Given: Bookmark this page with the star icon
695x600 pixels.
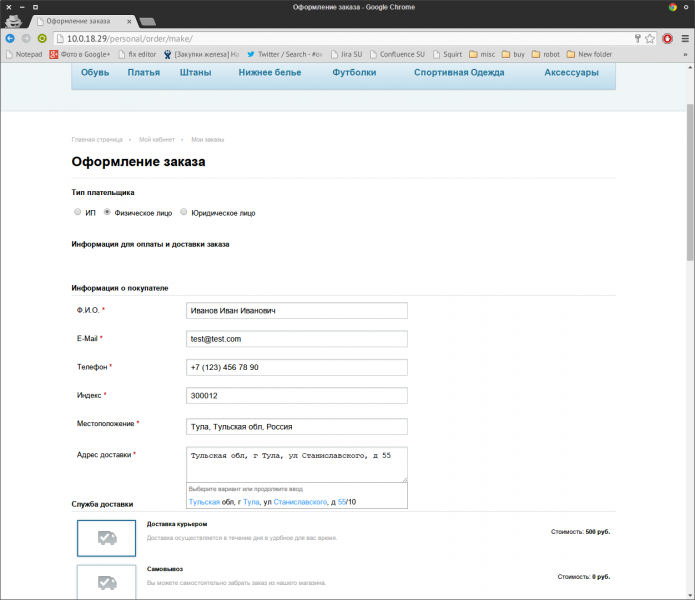Looking at the screenshot, I should point(650,38).
